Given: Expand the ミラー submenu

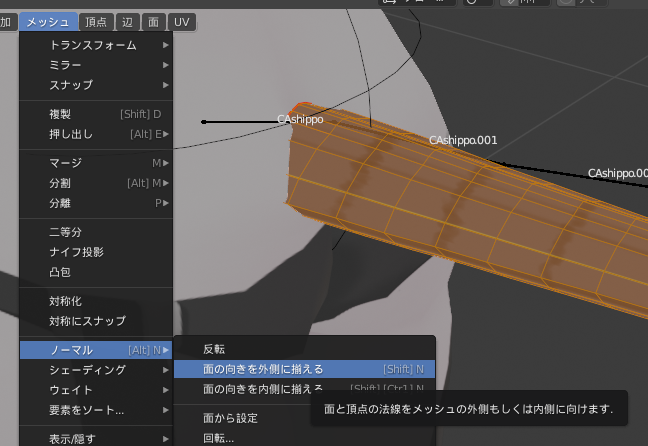Looking at the screenshot, I should [96, 65].
